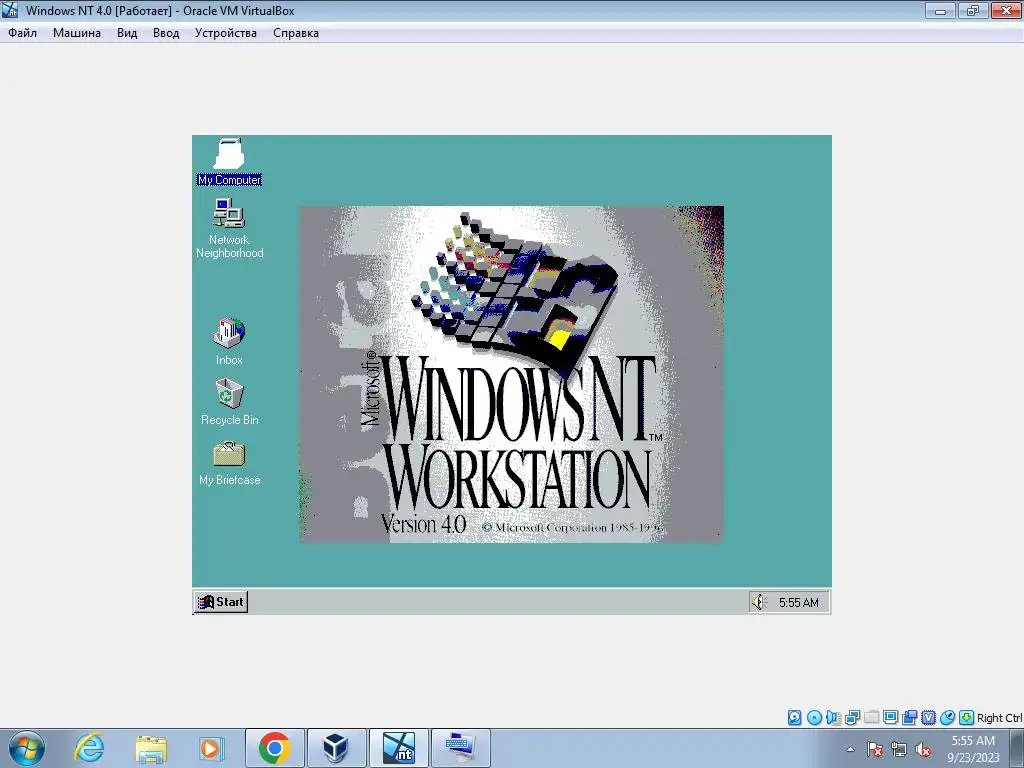This screenshot has width=1024, height=768.
Task: Click the Right Ctrl host key label
Action: (999, 718)
